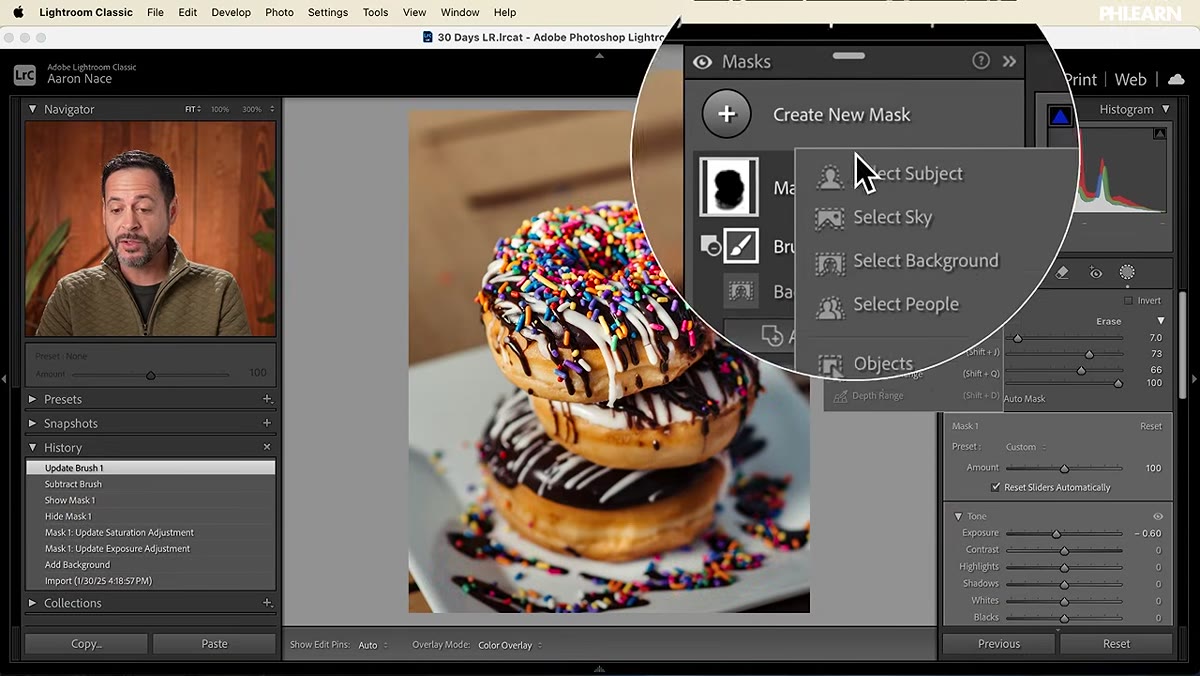Select 'Mask 1: Update Saturation Adjustment' history step
1200x676 pixels.
[x=150, y=532]
